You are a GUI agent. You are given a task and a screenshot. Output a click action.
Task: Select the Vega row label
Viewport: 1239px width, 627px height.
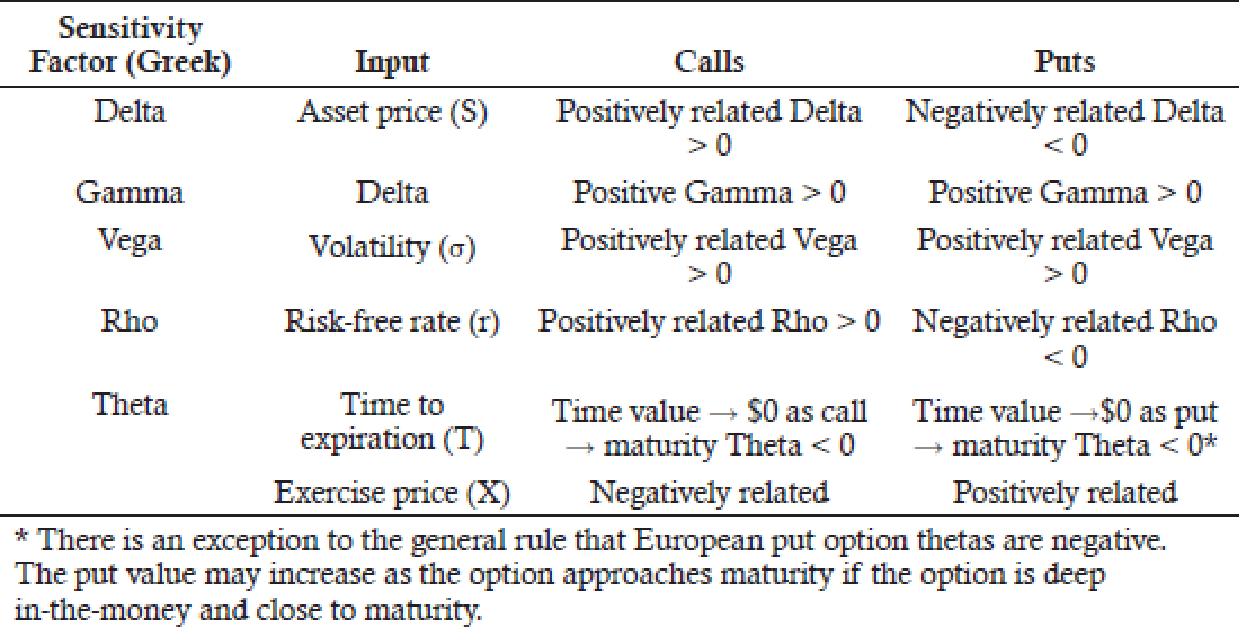[130, 241]
